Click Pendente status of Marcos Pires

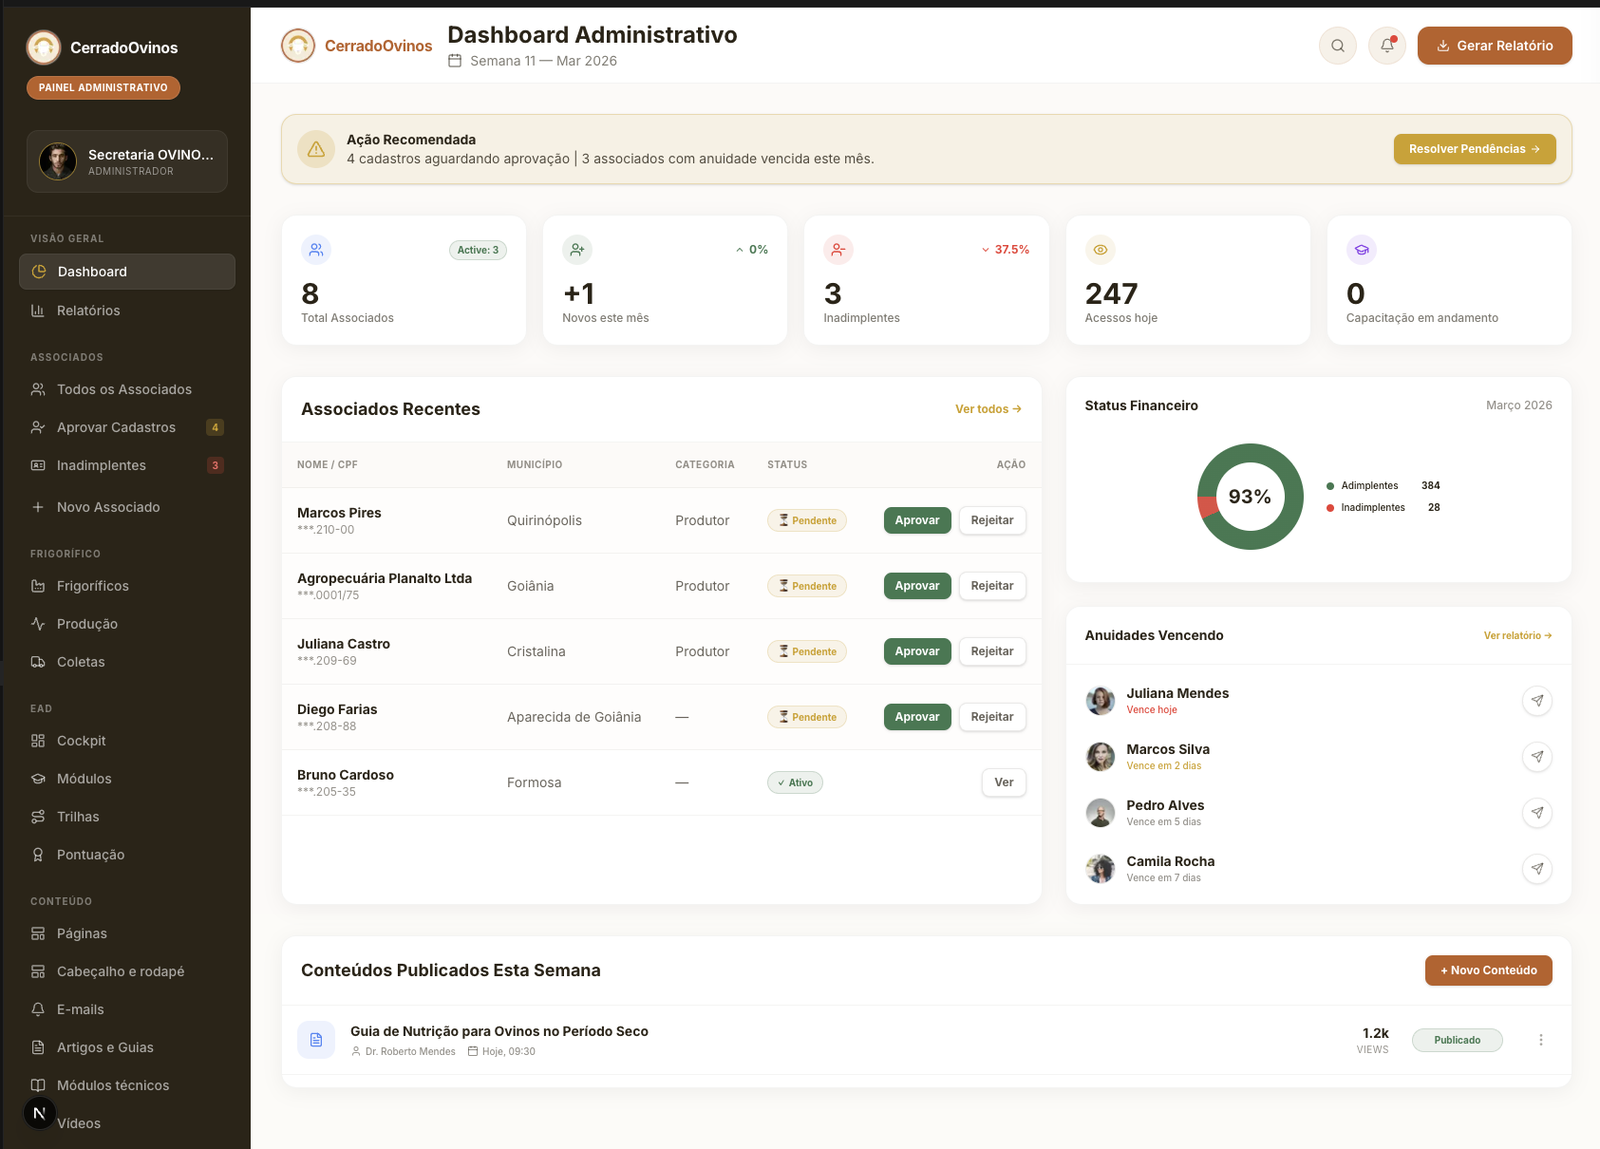(x=807, y=520)
